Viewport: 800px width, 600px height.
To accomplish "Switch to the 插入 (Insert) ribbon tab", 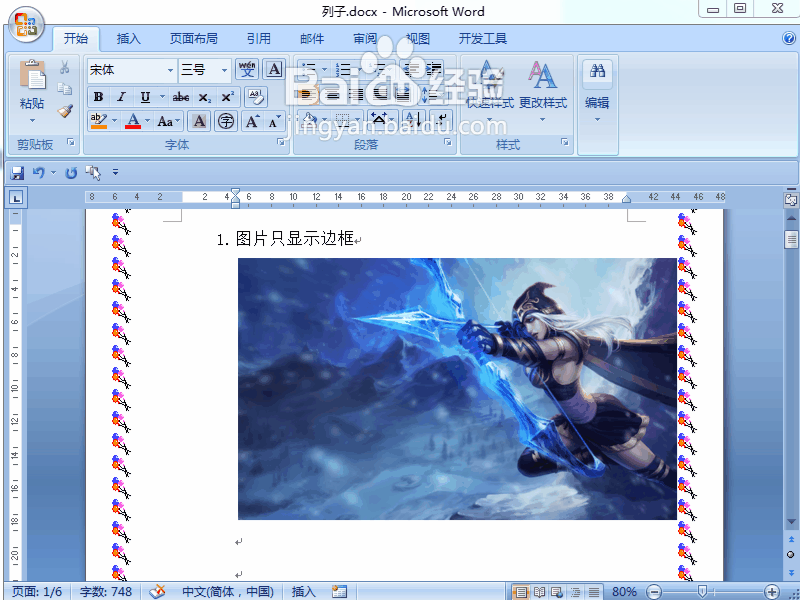I will pyautogui.click(x=128, y=38).
